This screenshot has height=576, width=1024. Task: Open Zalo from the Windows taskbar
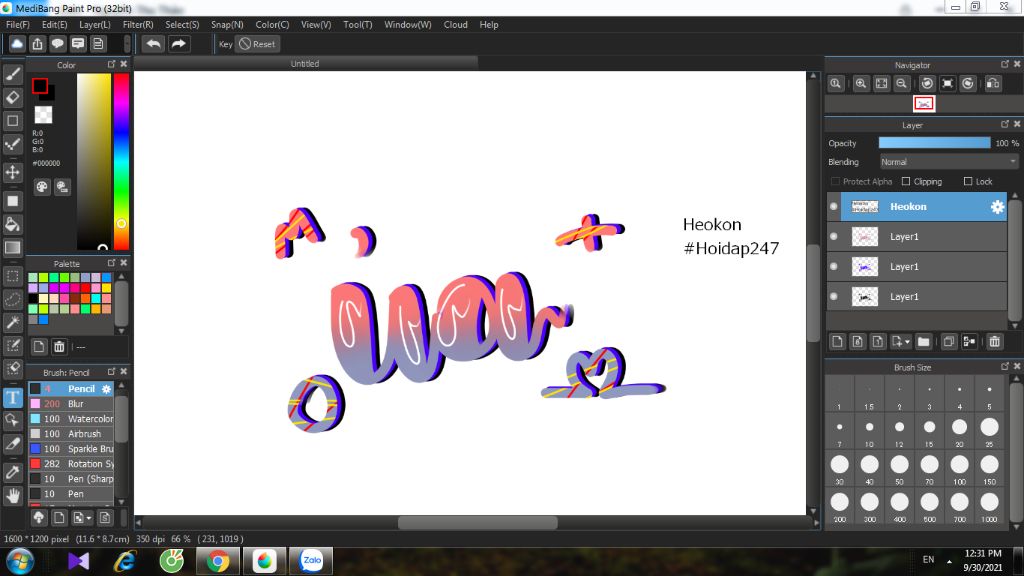[312, 561]
